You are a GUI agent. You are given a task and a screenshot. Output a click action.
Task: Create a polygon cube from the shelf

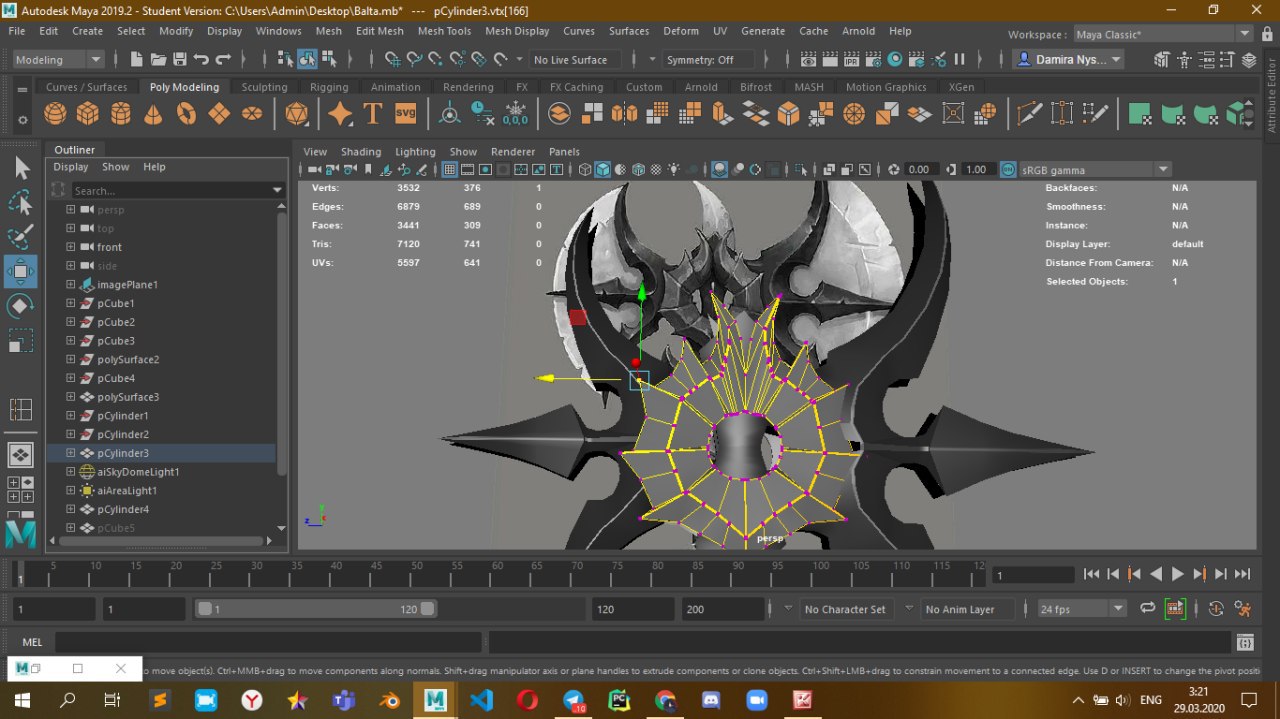(88, 114)
